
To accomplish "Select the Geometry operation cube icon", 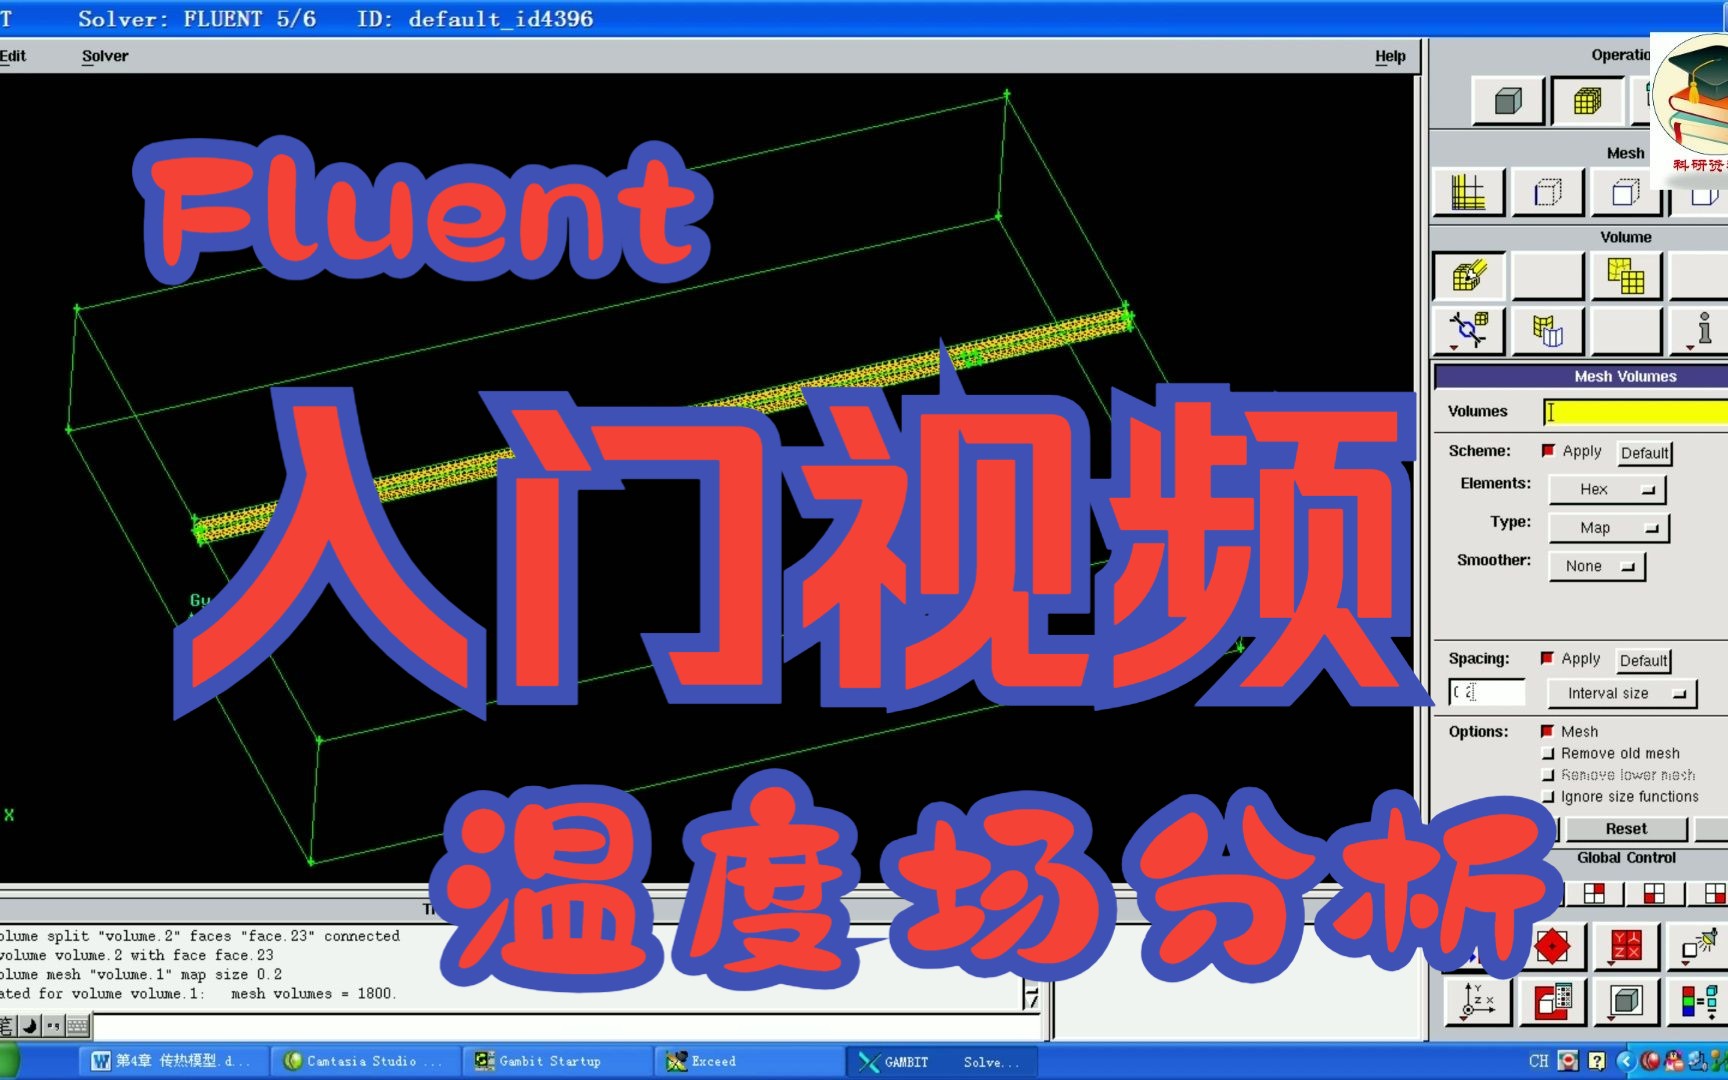I will click(x=1508, y=102).
